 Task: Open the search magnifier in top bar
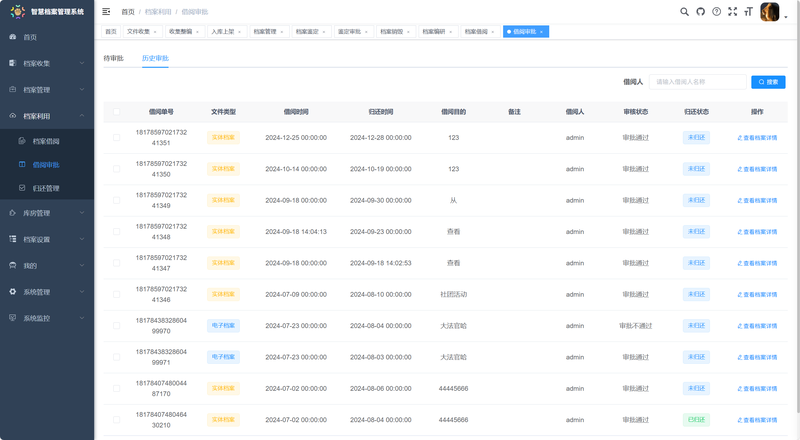684,12
